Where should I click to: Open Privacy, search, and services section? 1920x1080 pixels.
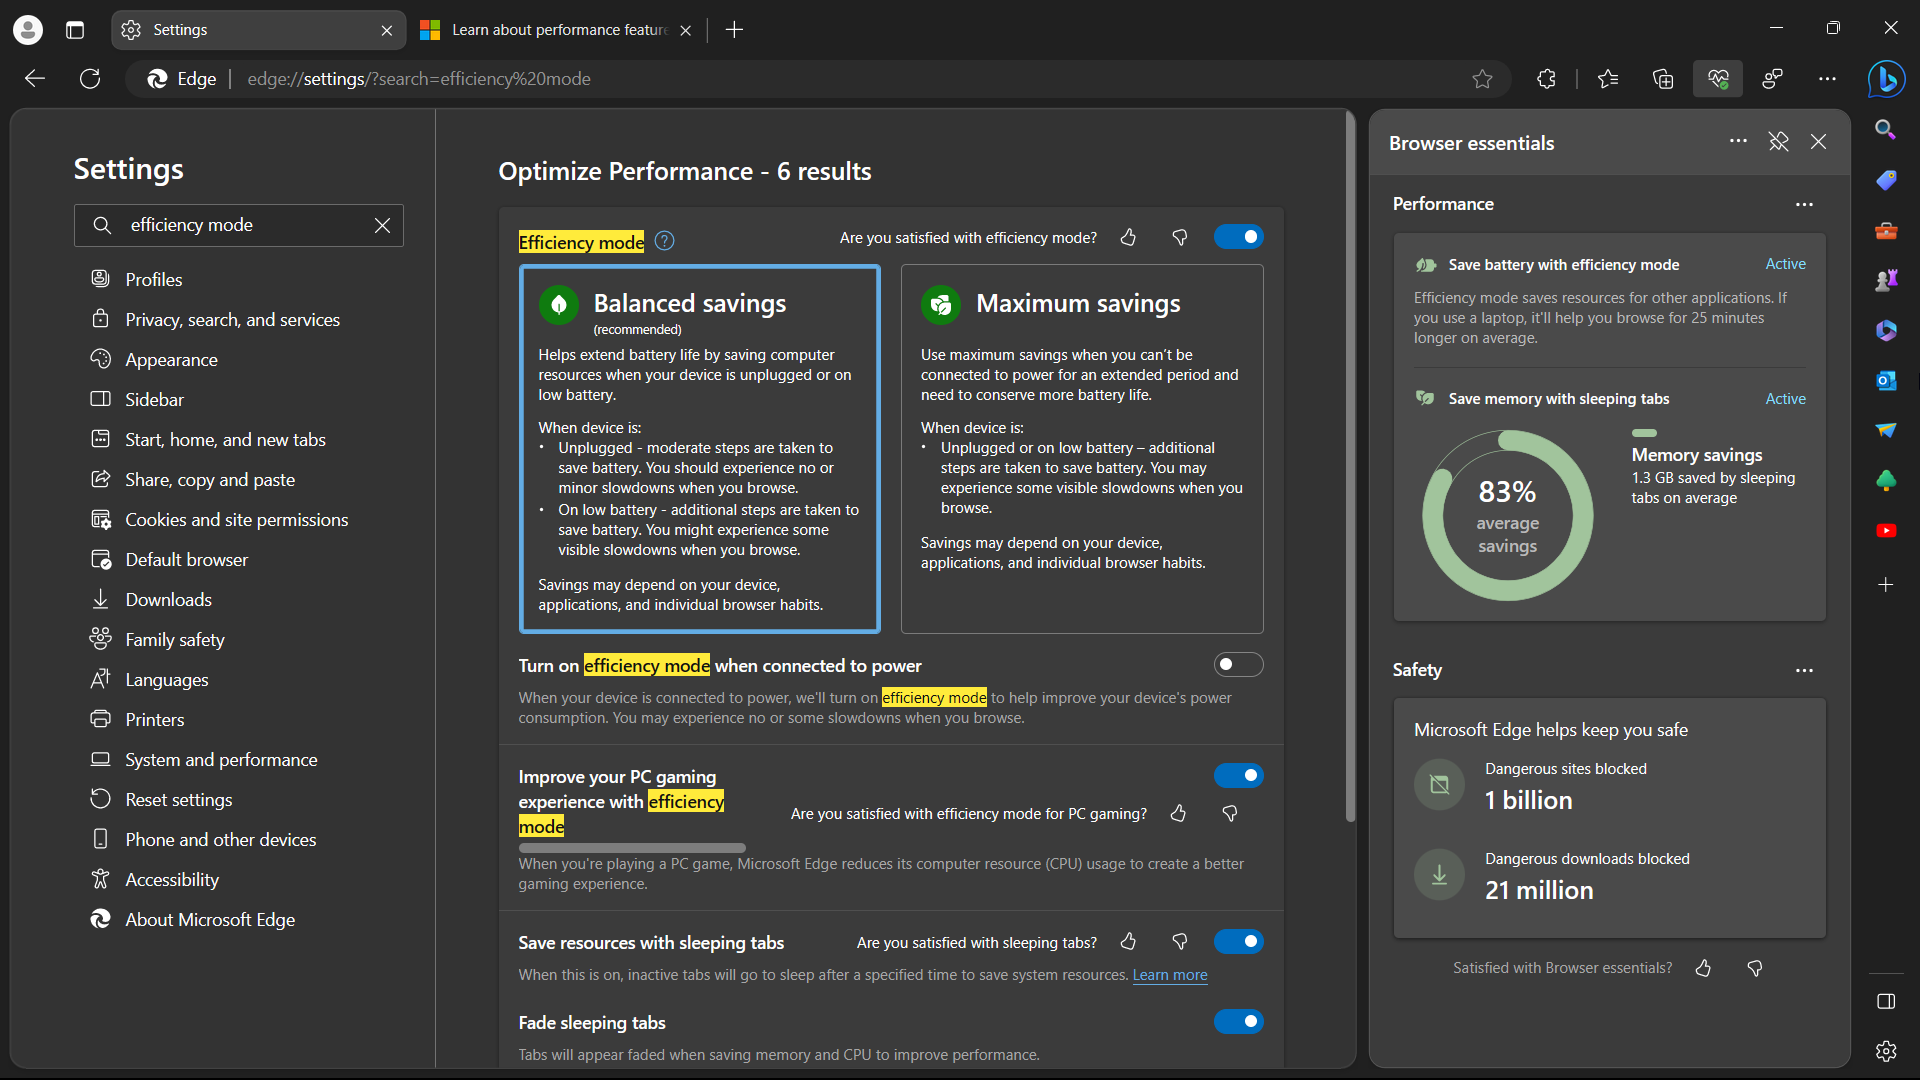tap(232, 320)
